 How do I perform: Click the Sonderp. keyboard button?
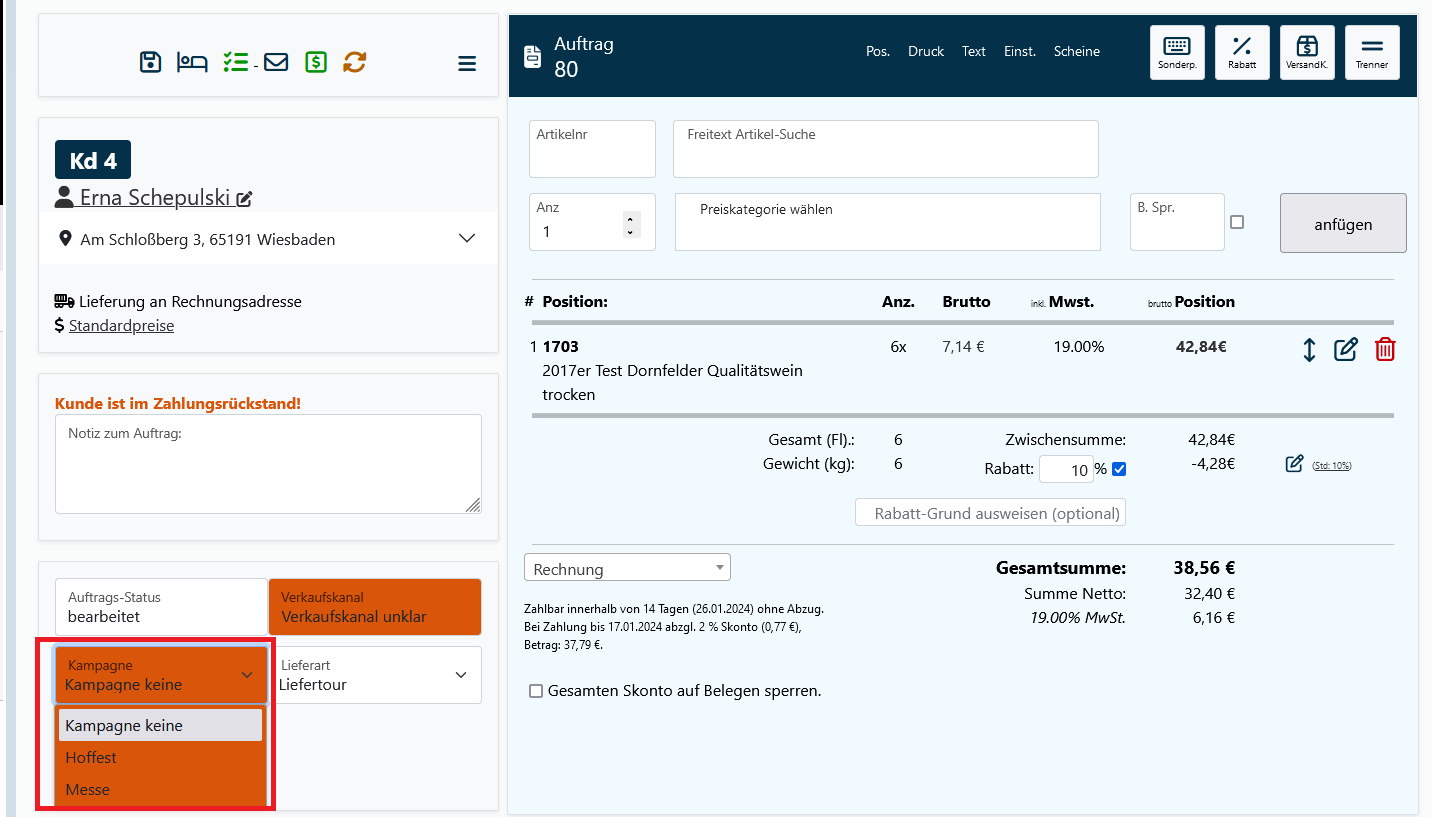point(1177,52)
